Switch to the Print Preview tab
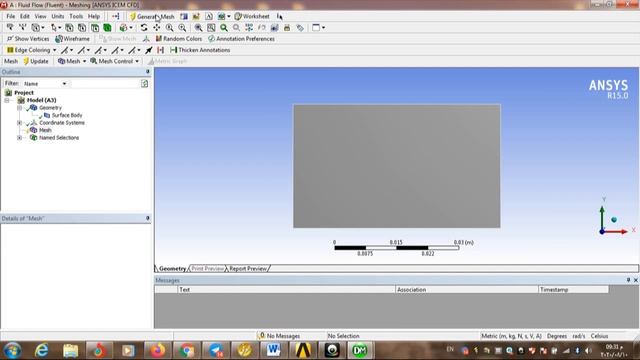Screen dimensions: 640x360 click(x=207, y=269)
